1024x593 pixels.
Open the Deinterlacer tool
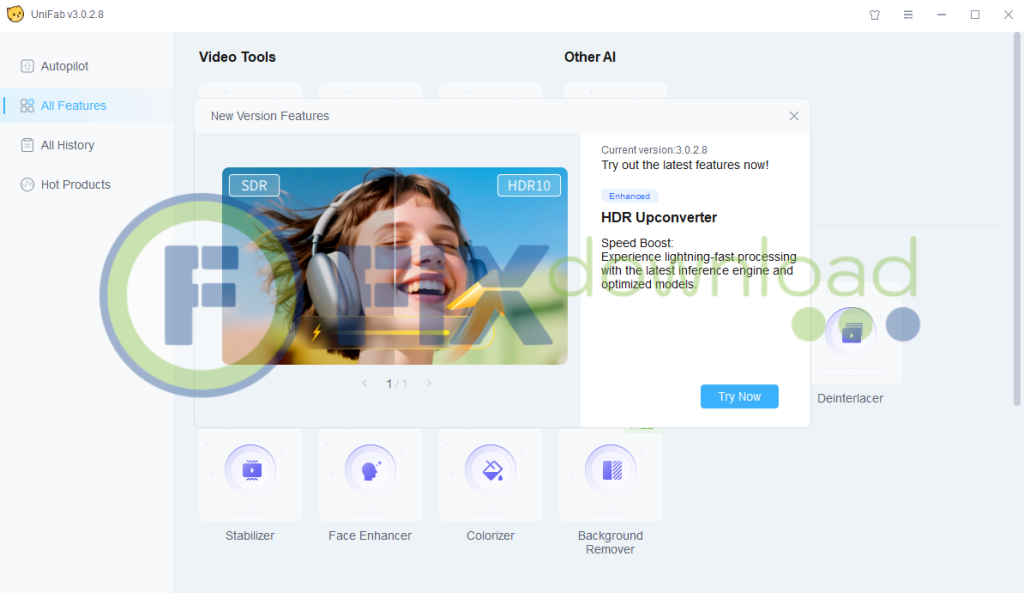pyautogui.click(x=850, y=334)
